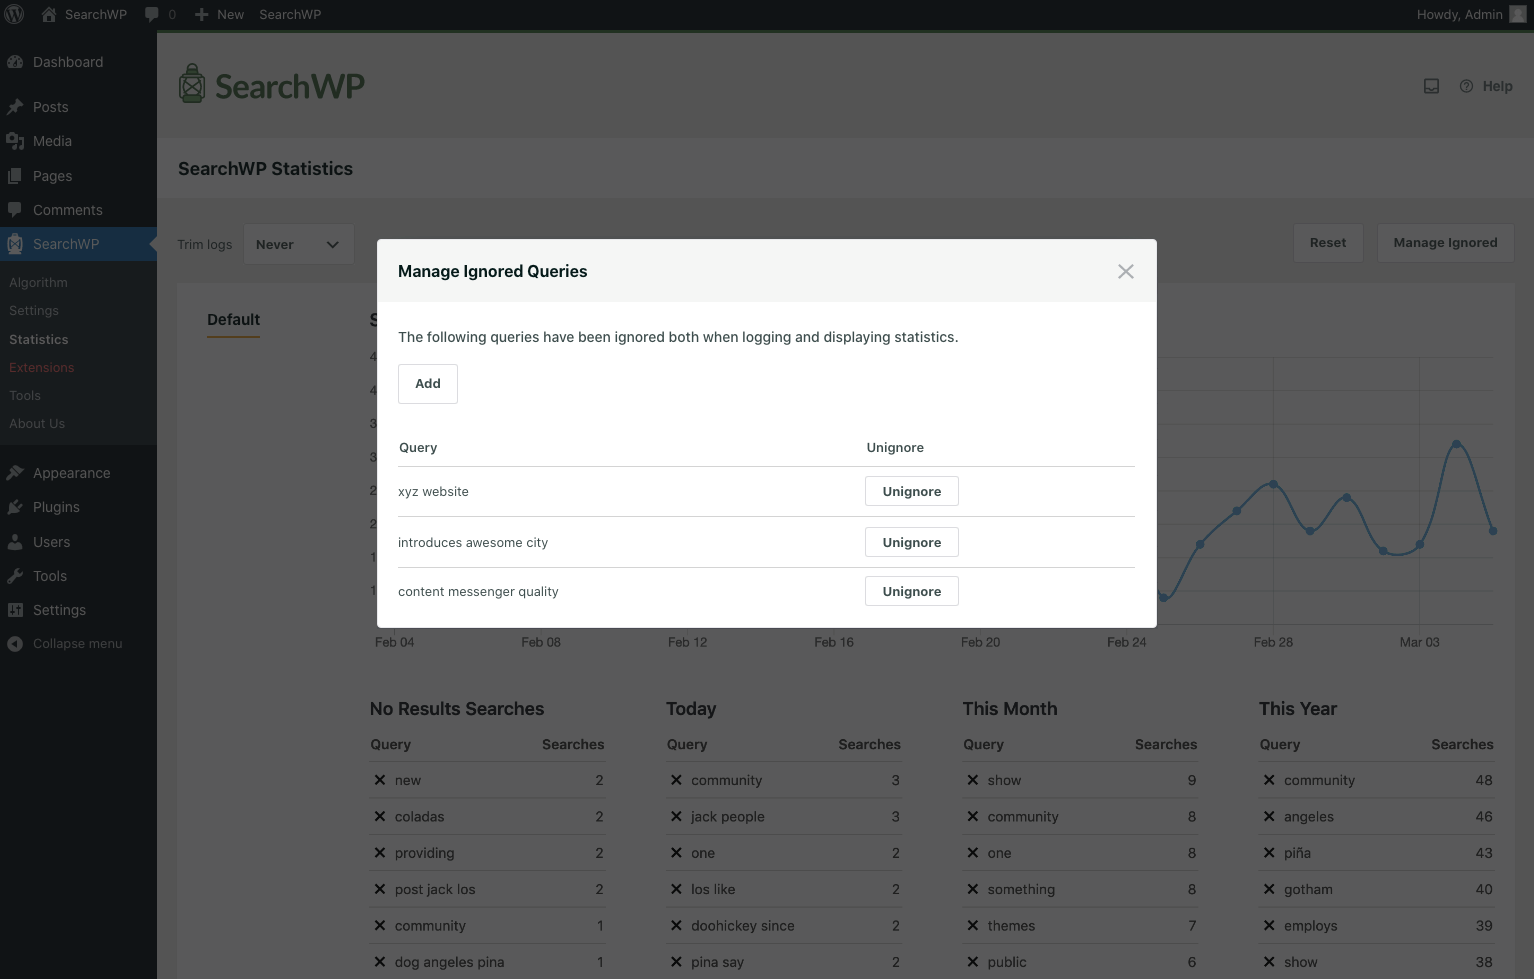The image size is (1534, 979).
Task: Open the Trim logs 'Never' dropdown
Action: (x=298, y=245)
